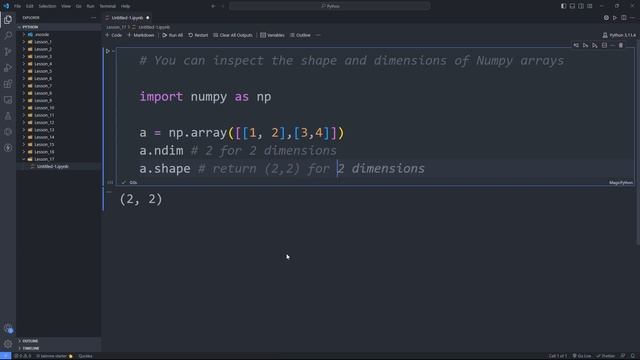Image resolution: width=640 pixels, height=360 pixels.
Task: Go back with navigation arrow
Action: [213, 6]
